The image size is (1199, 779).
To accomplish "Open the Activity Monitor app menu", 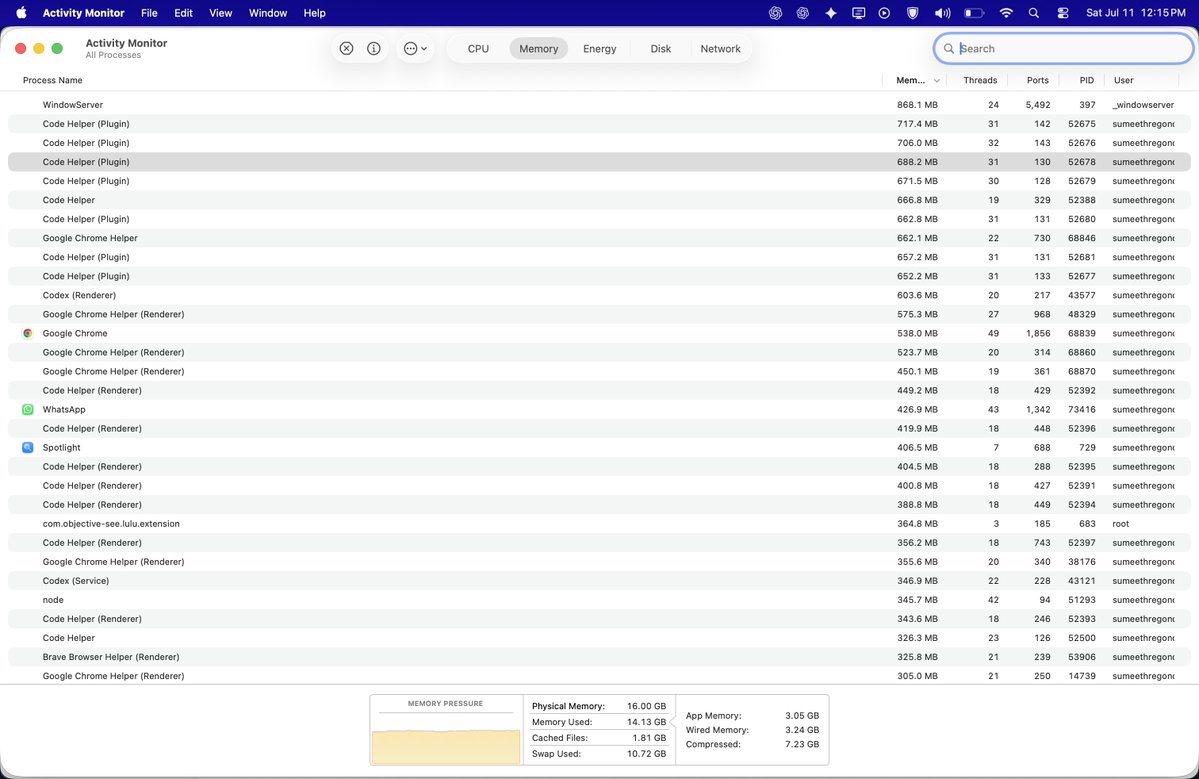I will pyautogui.click(x=83, y=13).
